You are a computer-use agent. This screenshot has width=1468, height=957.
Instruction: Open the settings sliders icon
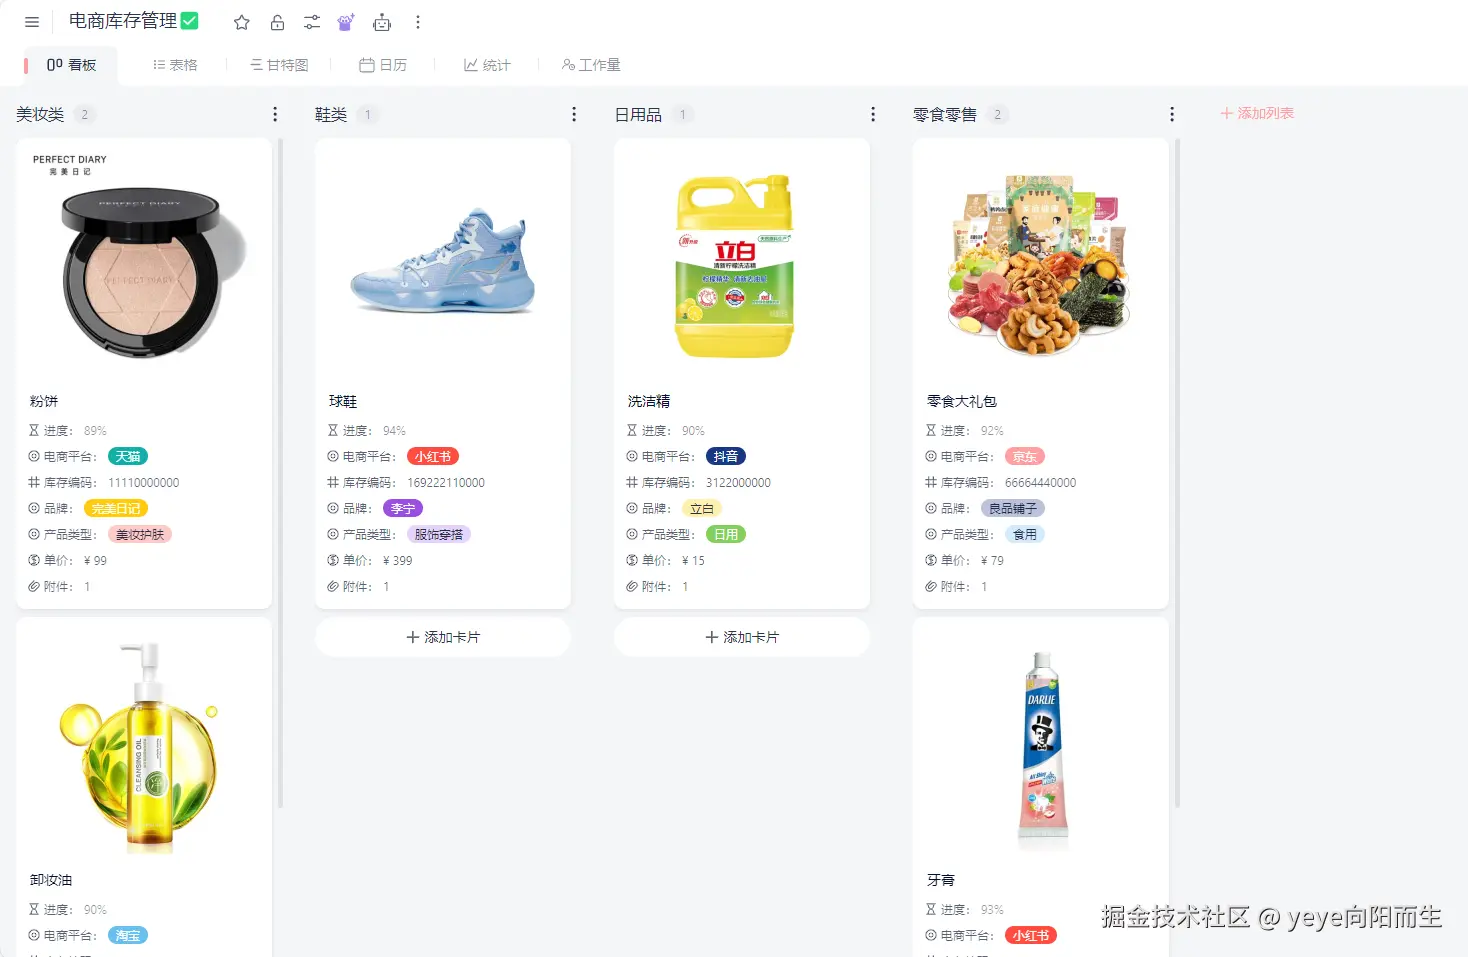point(312,22)
